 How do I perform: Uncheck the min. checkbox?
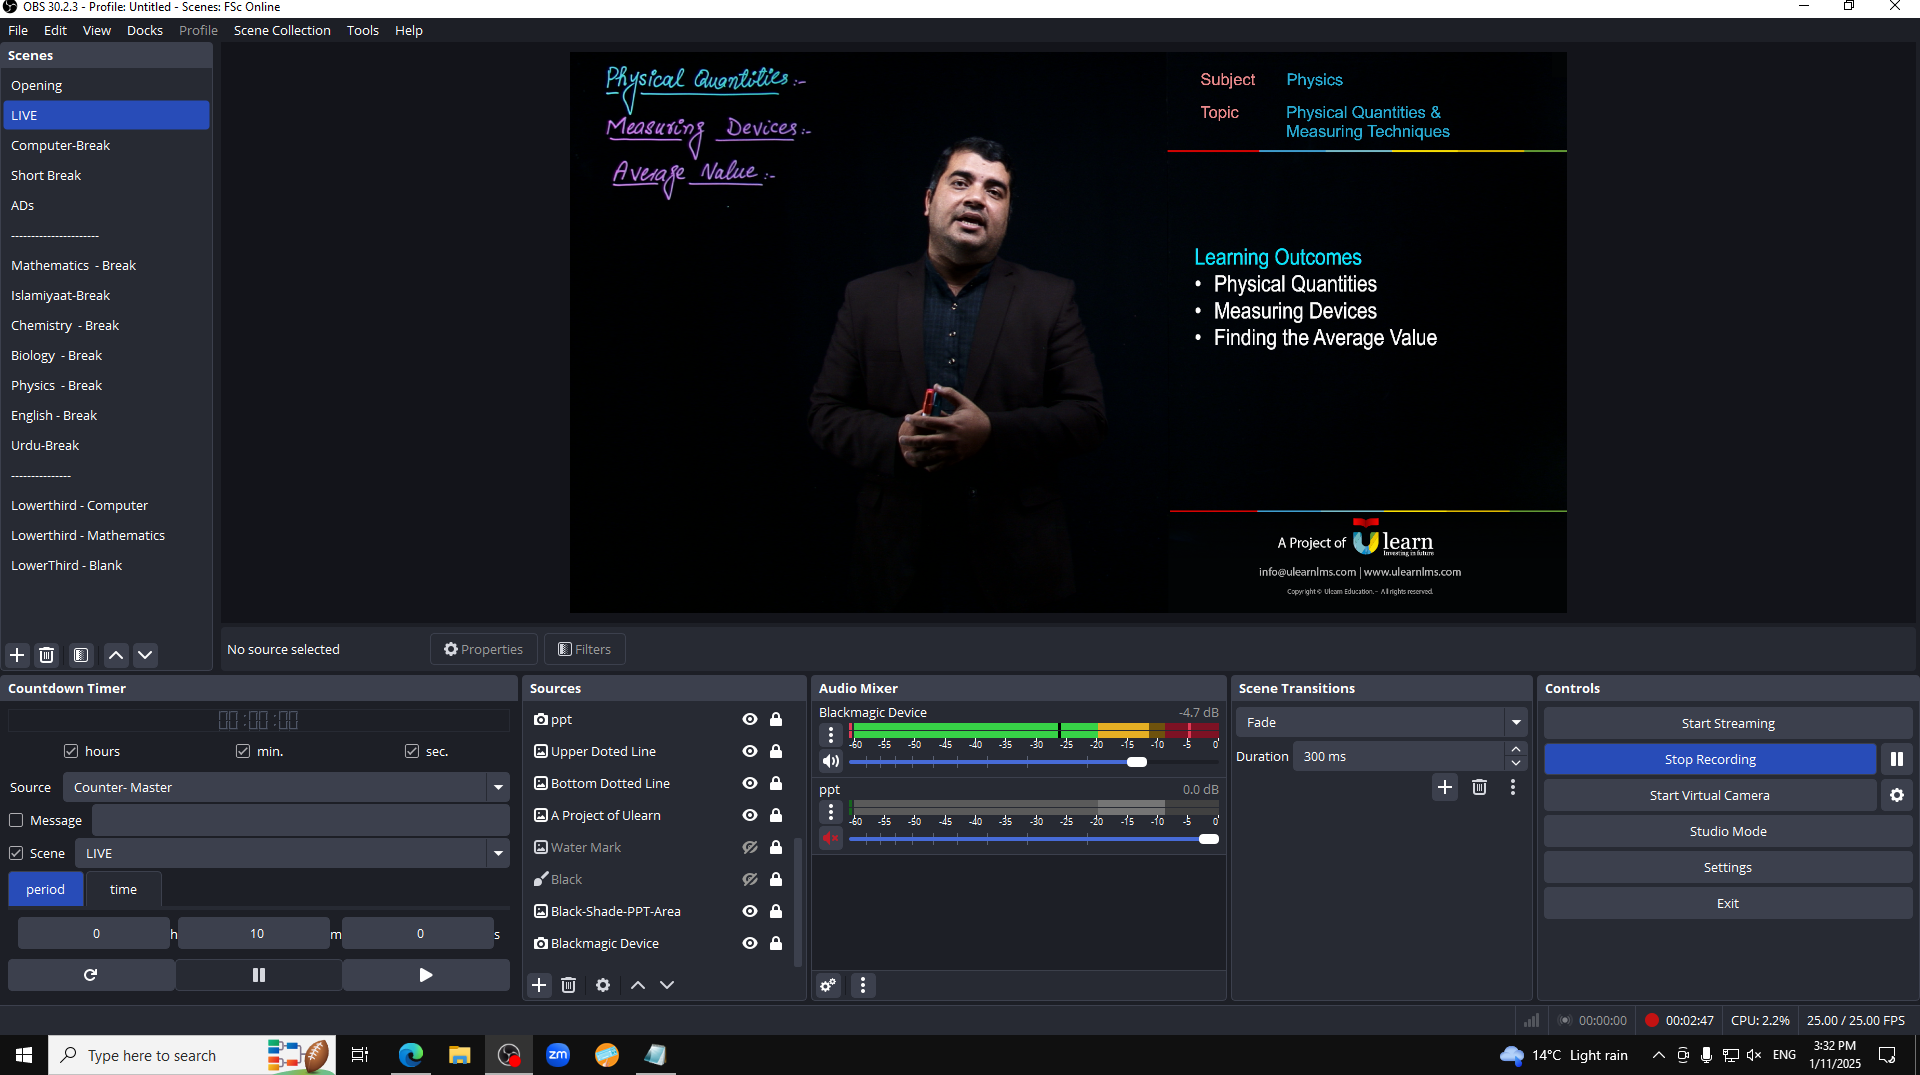(x=243, y=751)
